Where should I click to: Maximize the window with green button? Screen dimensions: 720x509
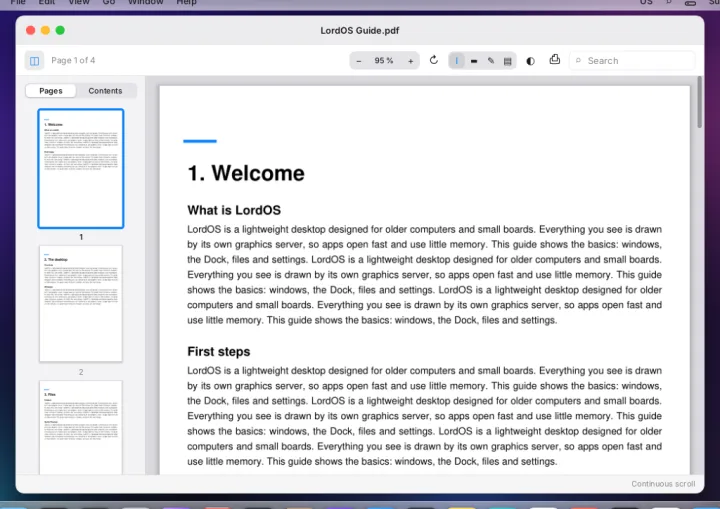(60, 30)
